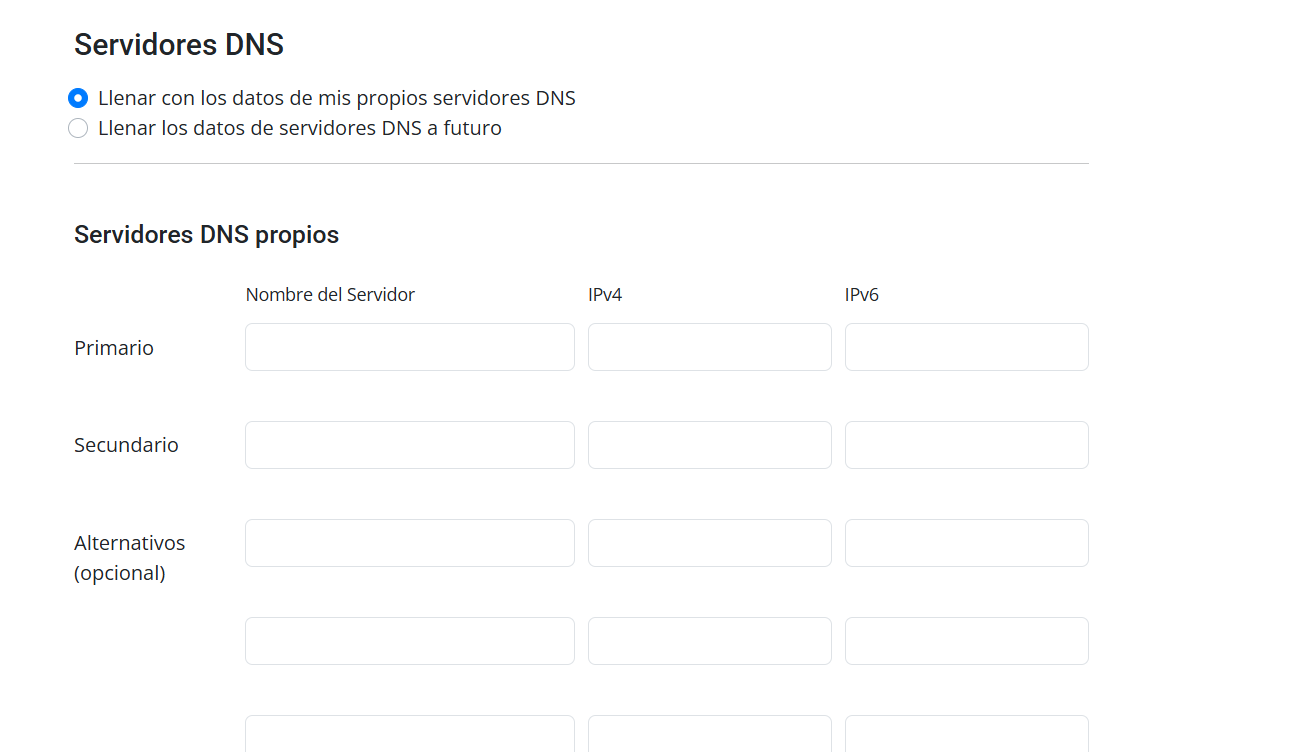
Task: Click the 'Alternativos (opcional)' row label
Action: [x=129, y=558]
